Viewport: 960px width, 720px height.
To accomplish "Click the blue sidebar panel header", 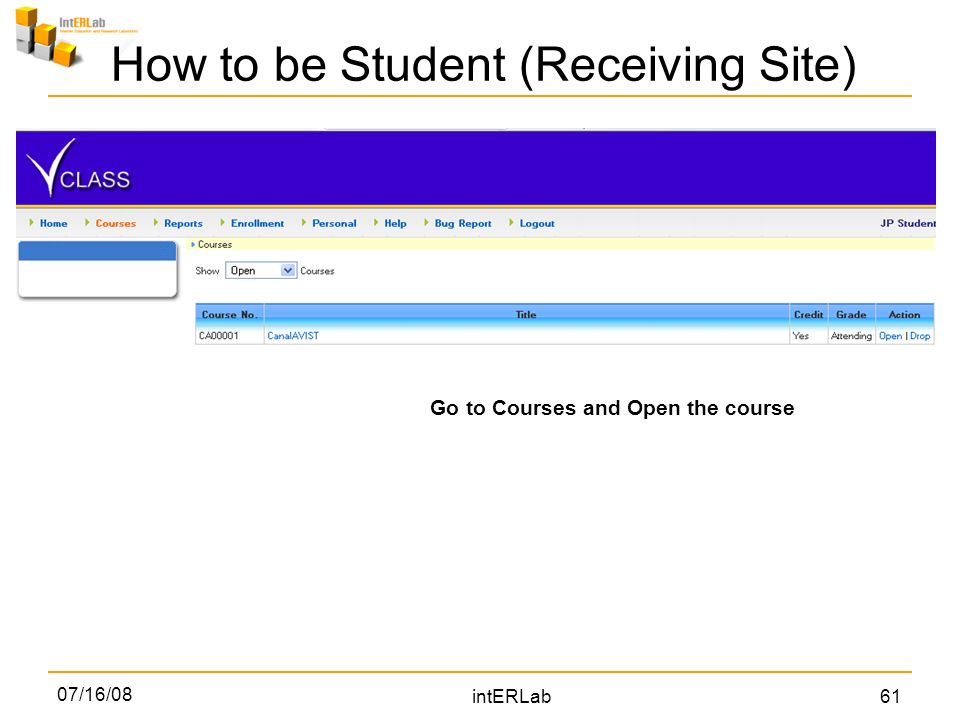I will coord(97,251).
